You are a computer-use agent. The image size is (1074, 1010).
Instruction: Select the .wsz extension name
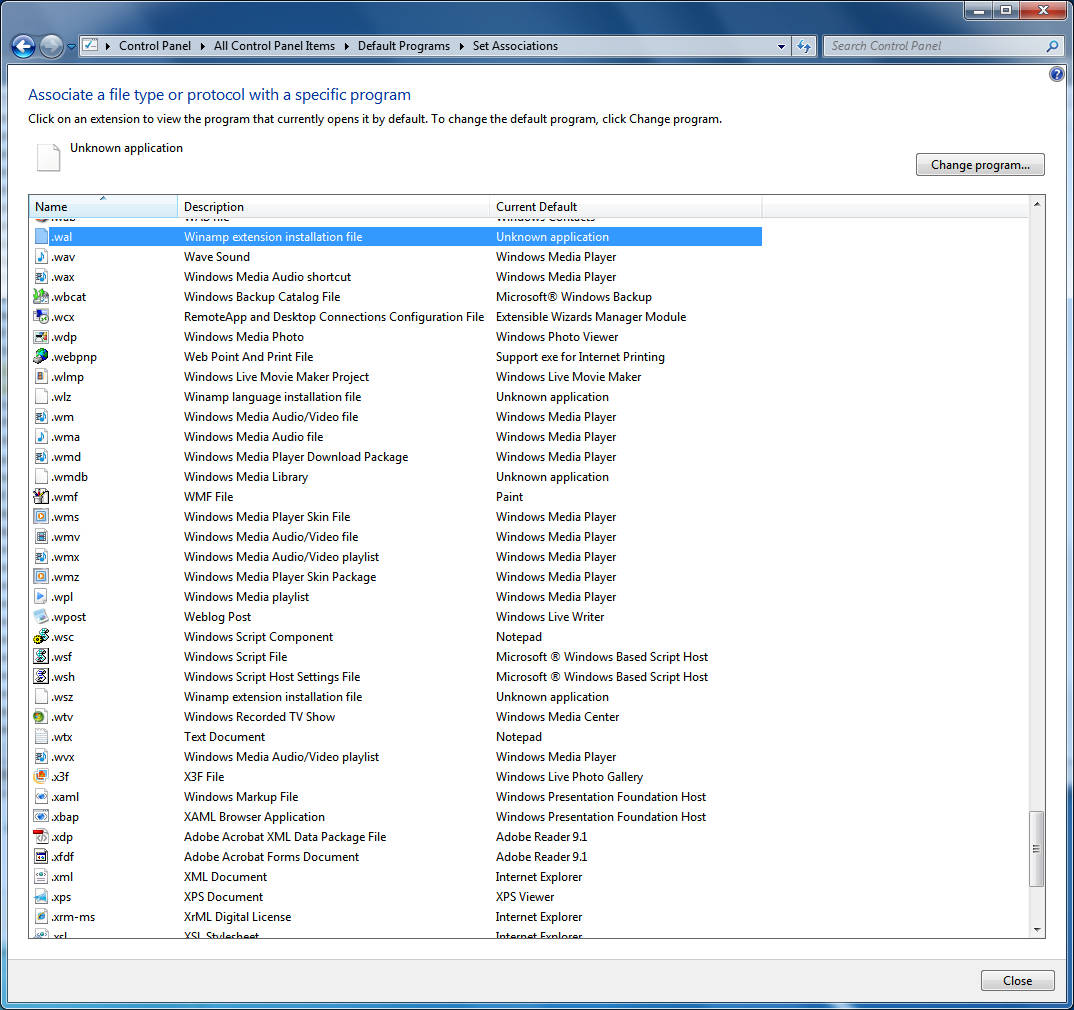point(62,697)
